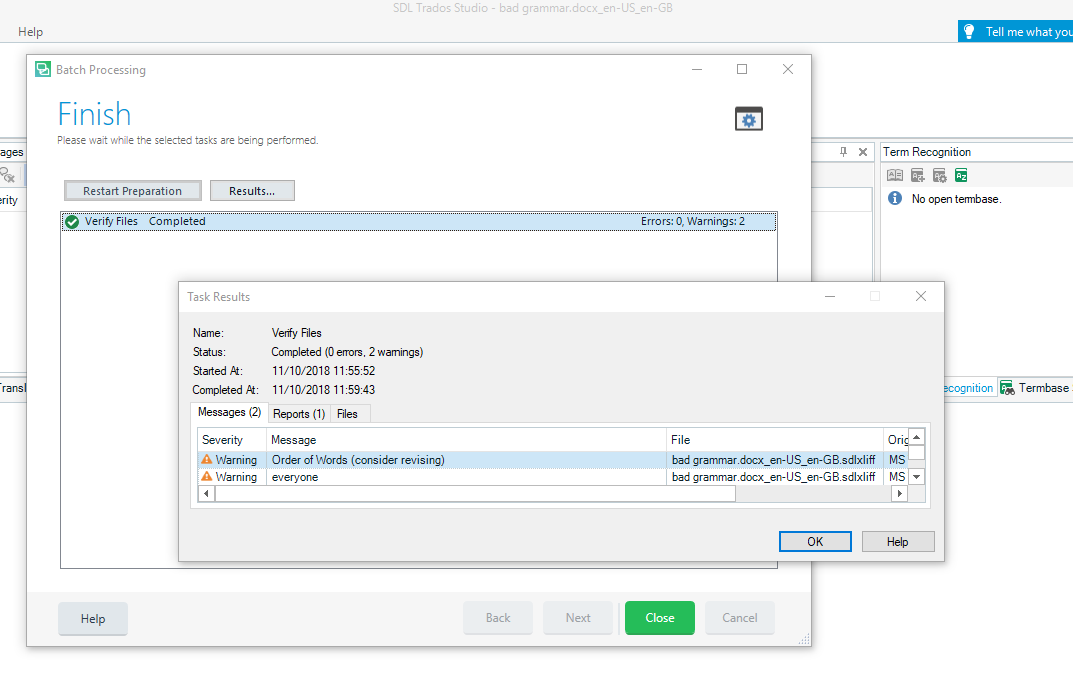Click the lightbulb Tell me icon
Viewport: 1073px width, 699px height.
pyautogui.click(x=969, y=31)
